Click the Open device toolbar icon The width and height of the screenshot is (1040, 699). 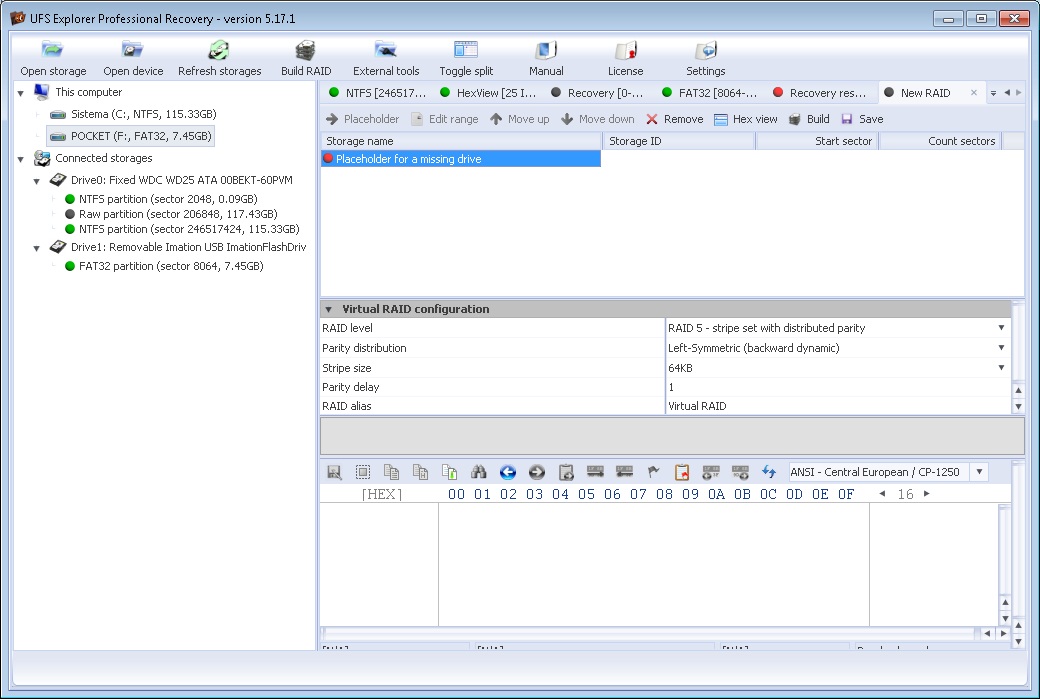pyautogui.click(x=133, y=58)
